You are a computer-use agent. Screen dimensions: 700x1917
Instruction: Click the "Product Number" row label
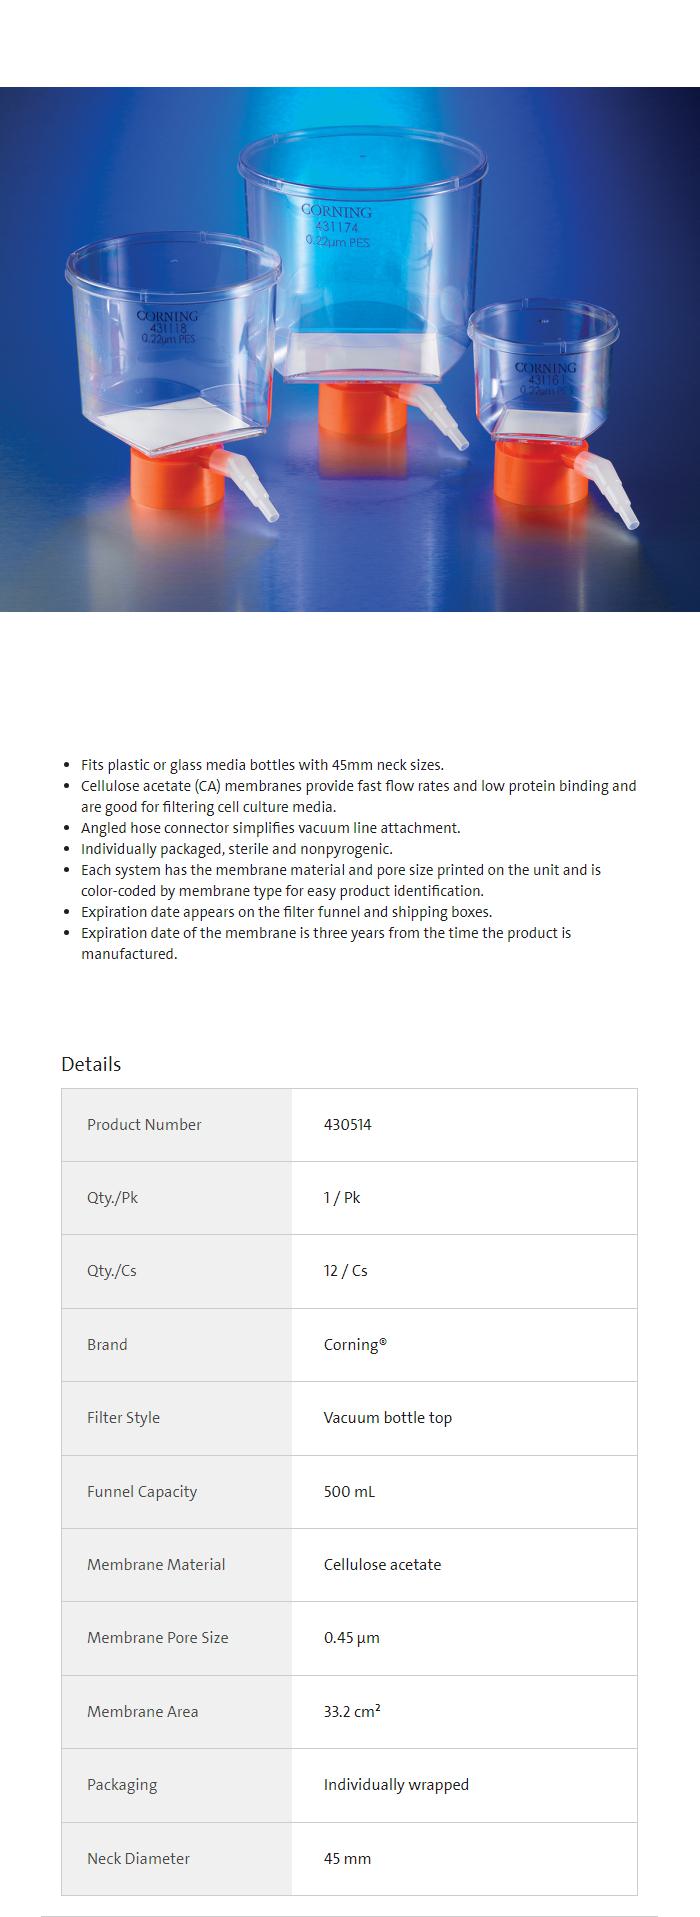point(144,1124)
